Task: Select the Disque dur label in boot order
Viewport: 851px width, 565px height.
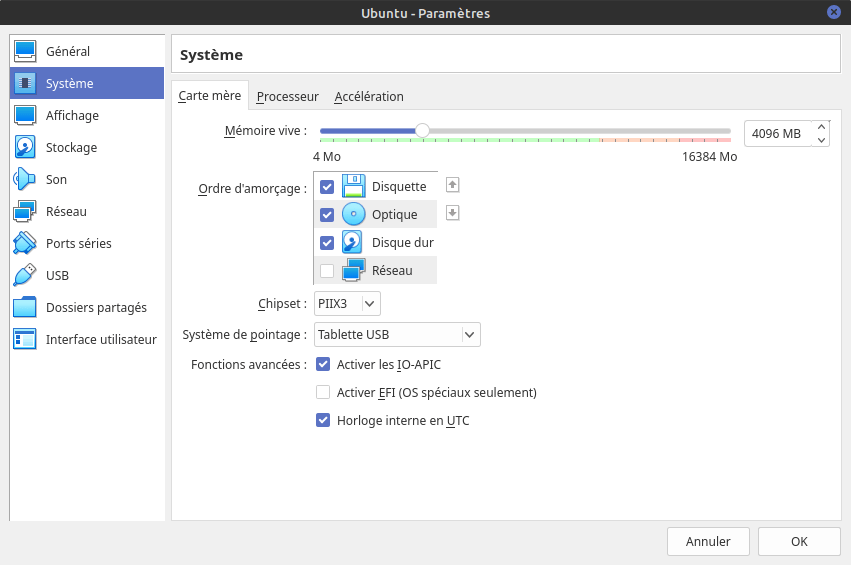Action: (403, 243)
